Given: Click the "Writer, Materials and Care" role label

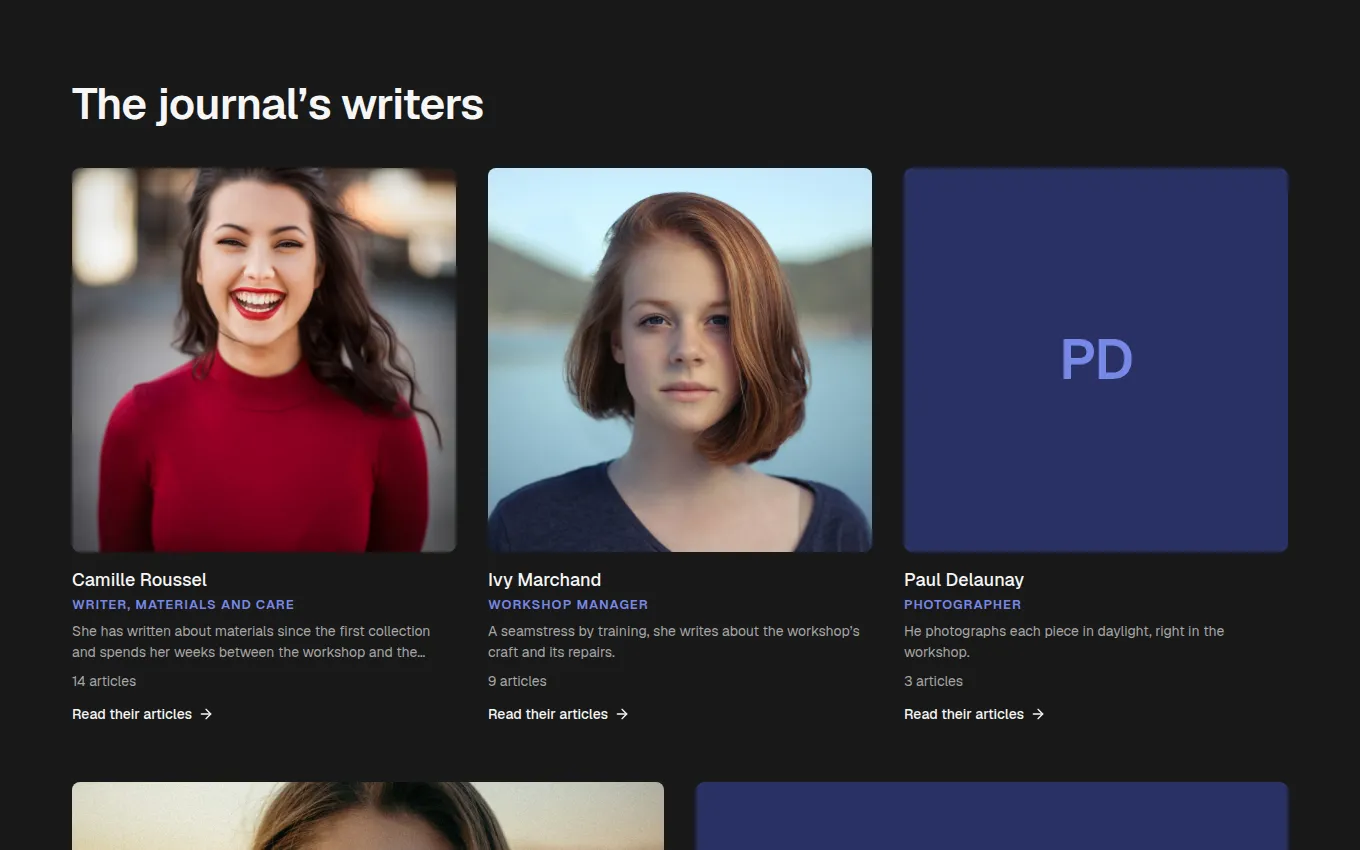Looking at the screenshot, I should click(183, 605).
